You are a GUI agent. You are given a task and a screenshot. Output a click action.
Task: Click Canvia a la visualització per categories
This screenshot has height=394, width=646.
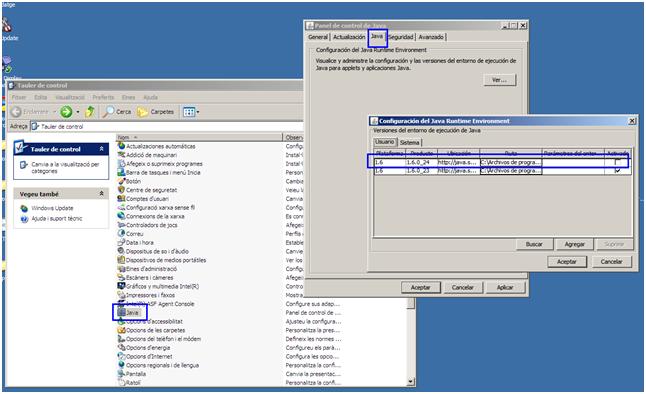(65, 167)
